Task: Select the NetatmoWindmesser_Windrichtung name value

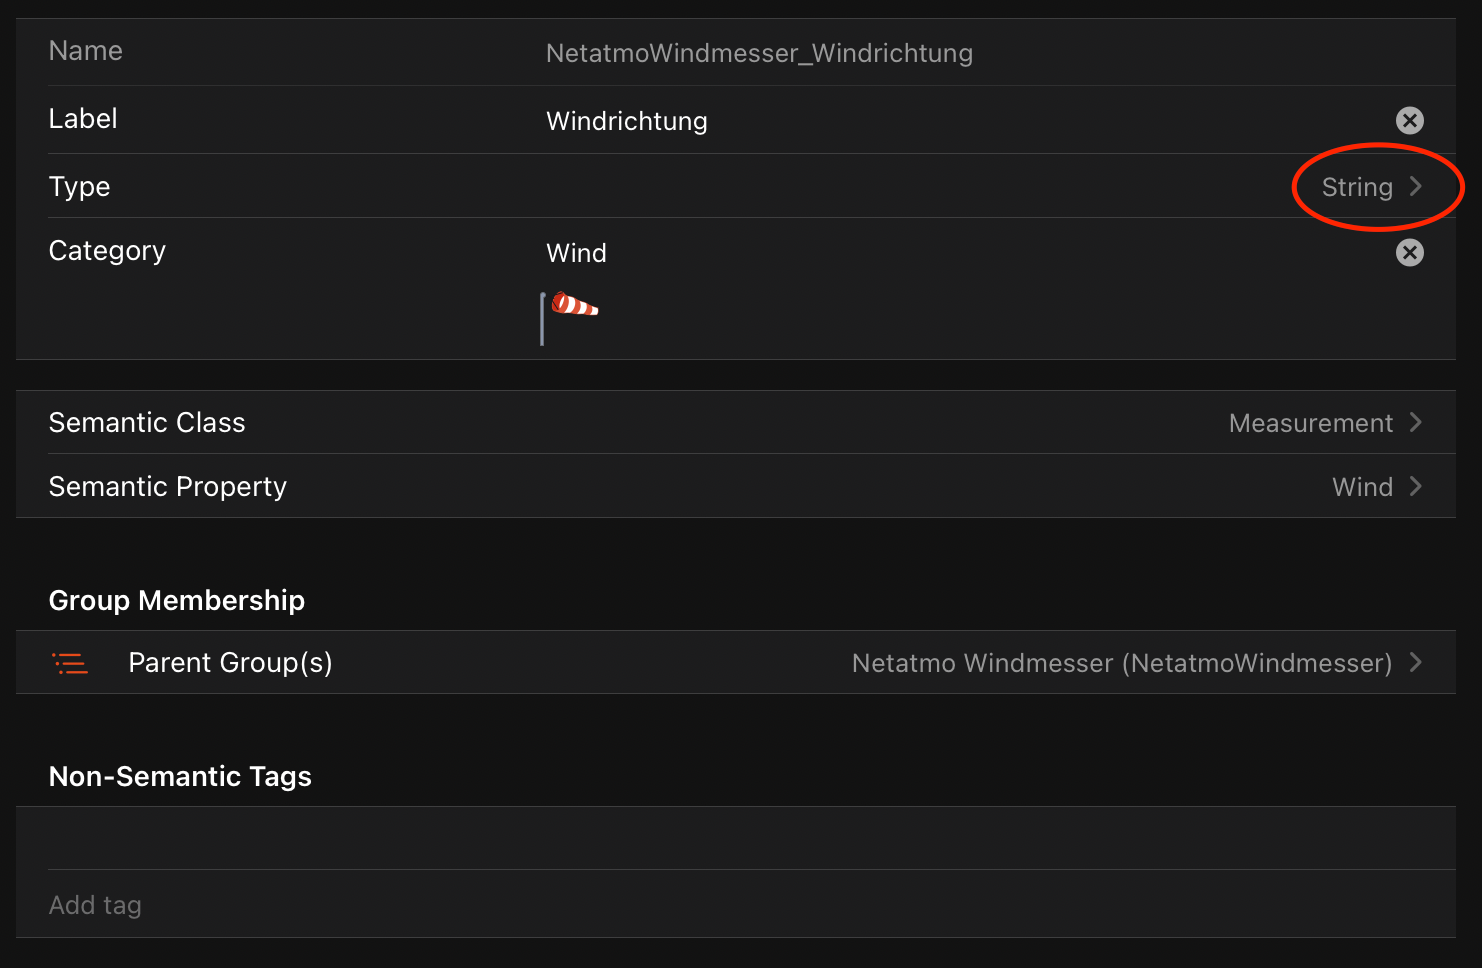Action: [759, 53]
